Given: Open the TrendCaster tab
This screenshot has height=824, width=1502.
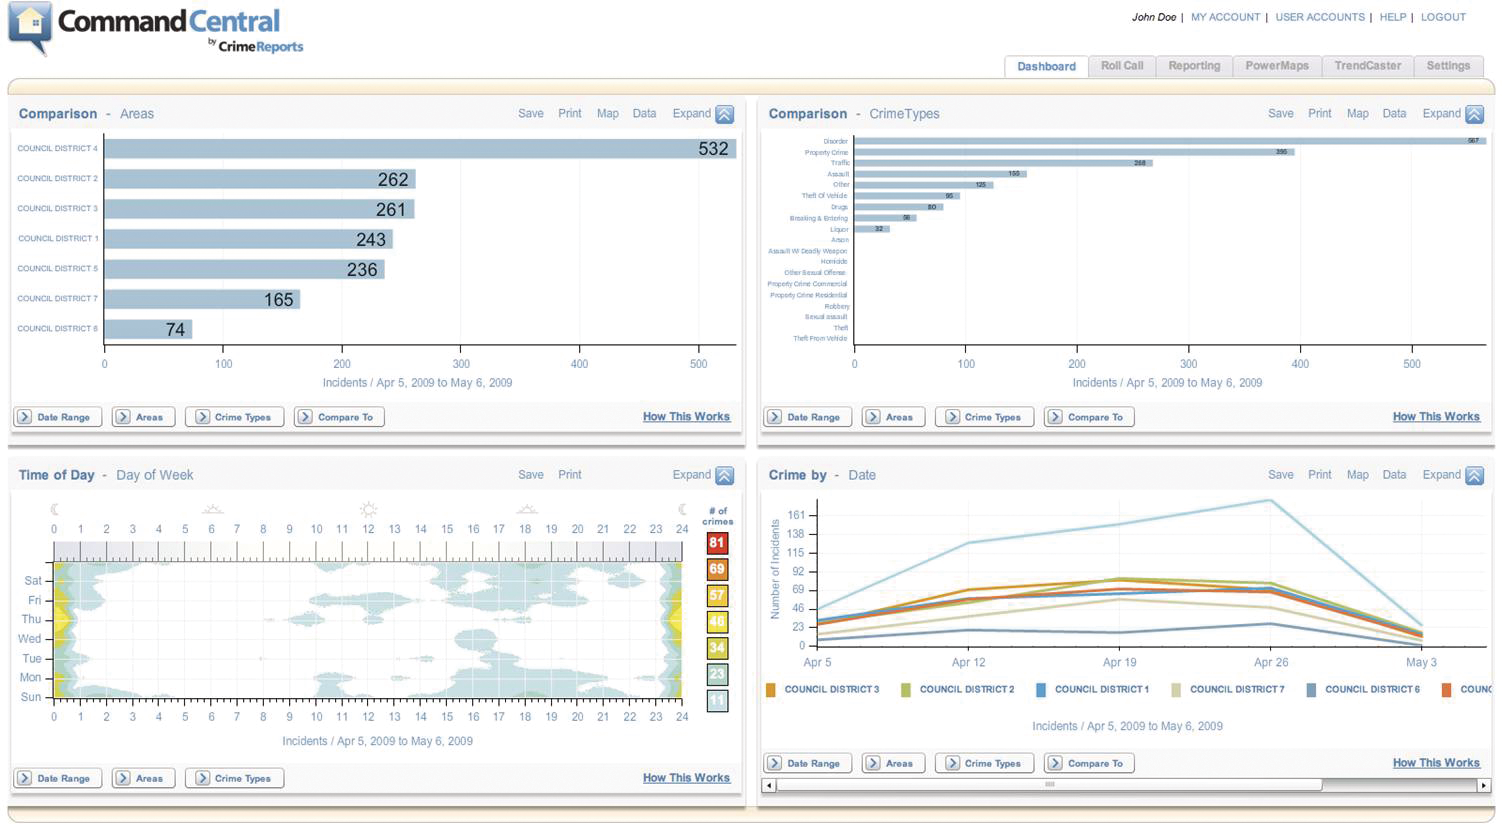Looking at the screenshot, I should (x=1367, y=66).
